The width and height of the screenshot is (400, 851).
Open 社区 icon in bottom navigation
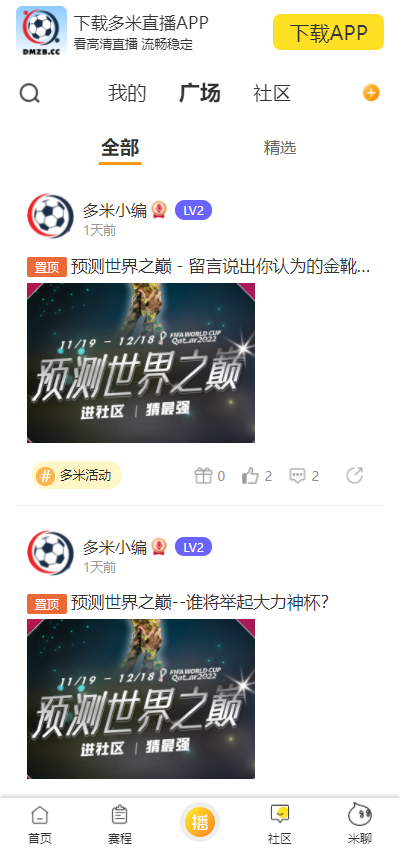click(280, 824)
